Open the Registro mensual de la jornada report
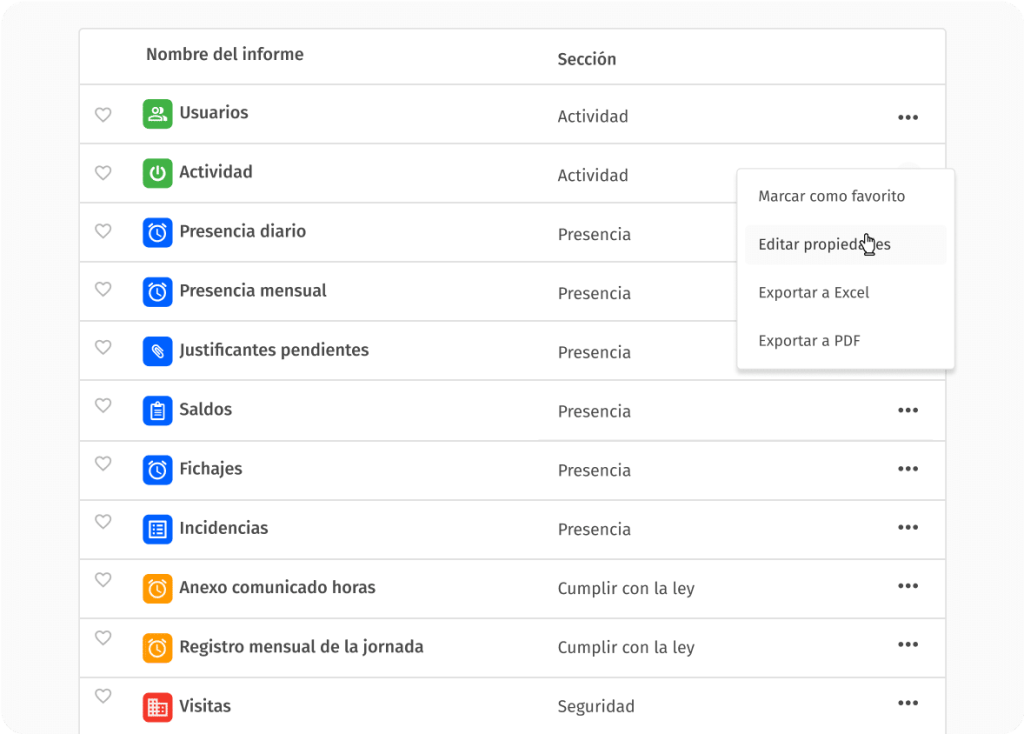 tap(301, 647)
